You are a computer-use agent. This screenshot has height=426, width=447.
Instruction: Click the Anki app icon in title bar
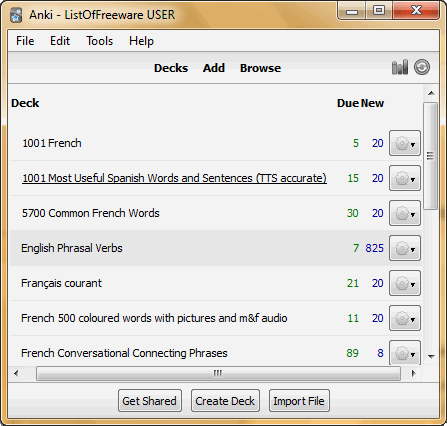(x=16, y=15)
